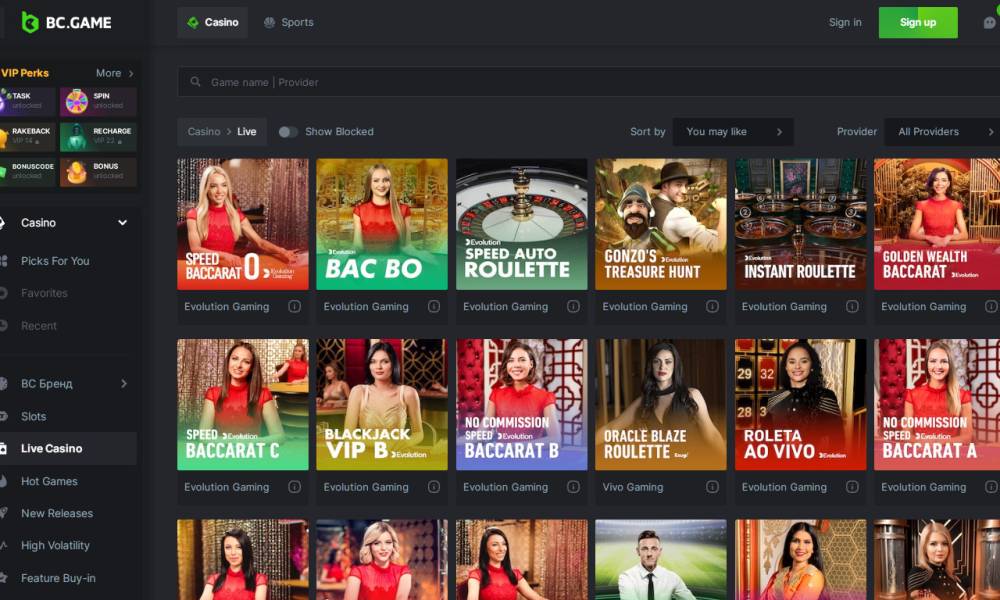Image resolution: width=1000 pixels, height=600 pixels.
Task: Click the game name search field
Action: tap(590, 82)
